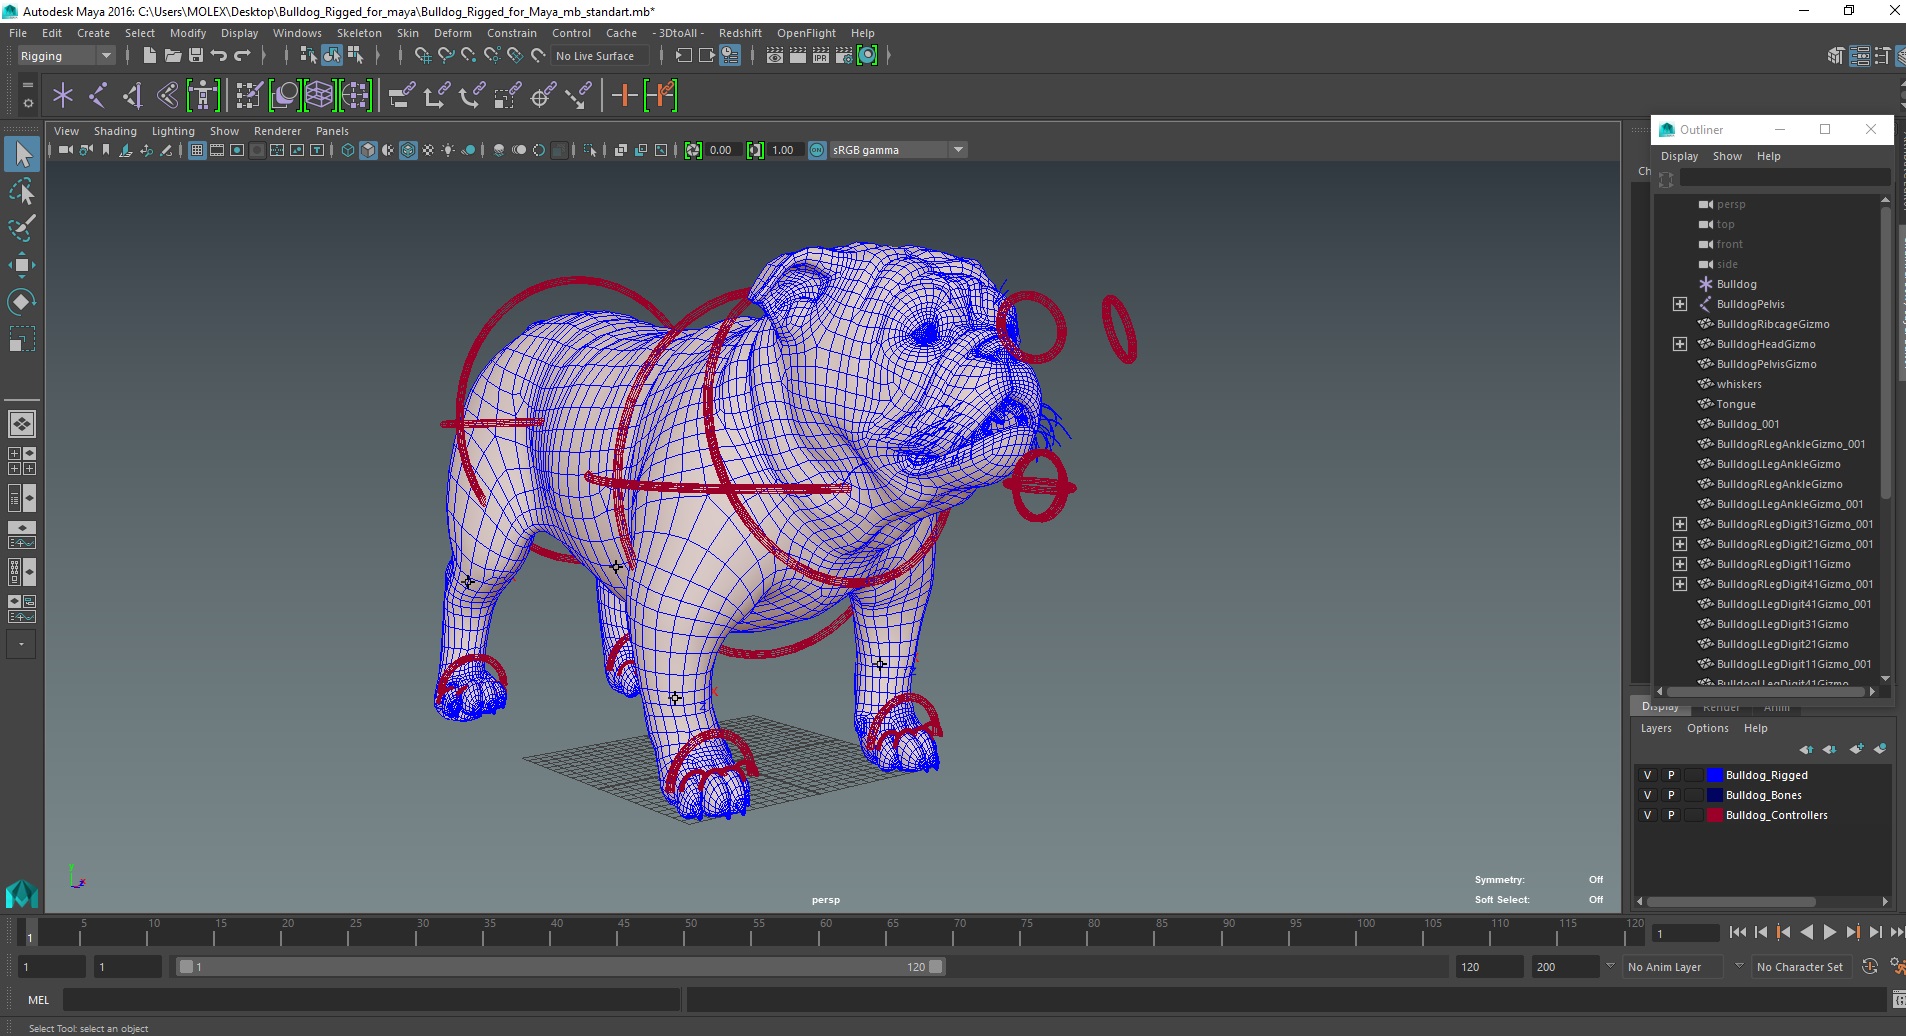Click the Open Scene folder icon
This screenshot has height=1036, width=1906.
172,56
